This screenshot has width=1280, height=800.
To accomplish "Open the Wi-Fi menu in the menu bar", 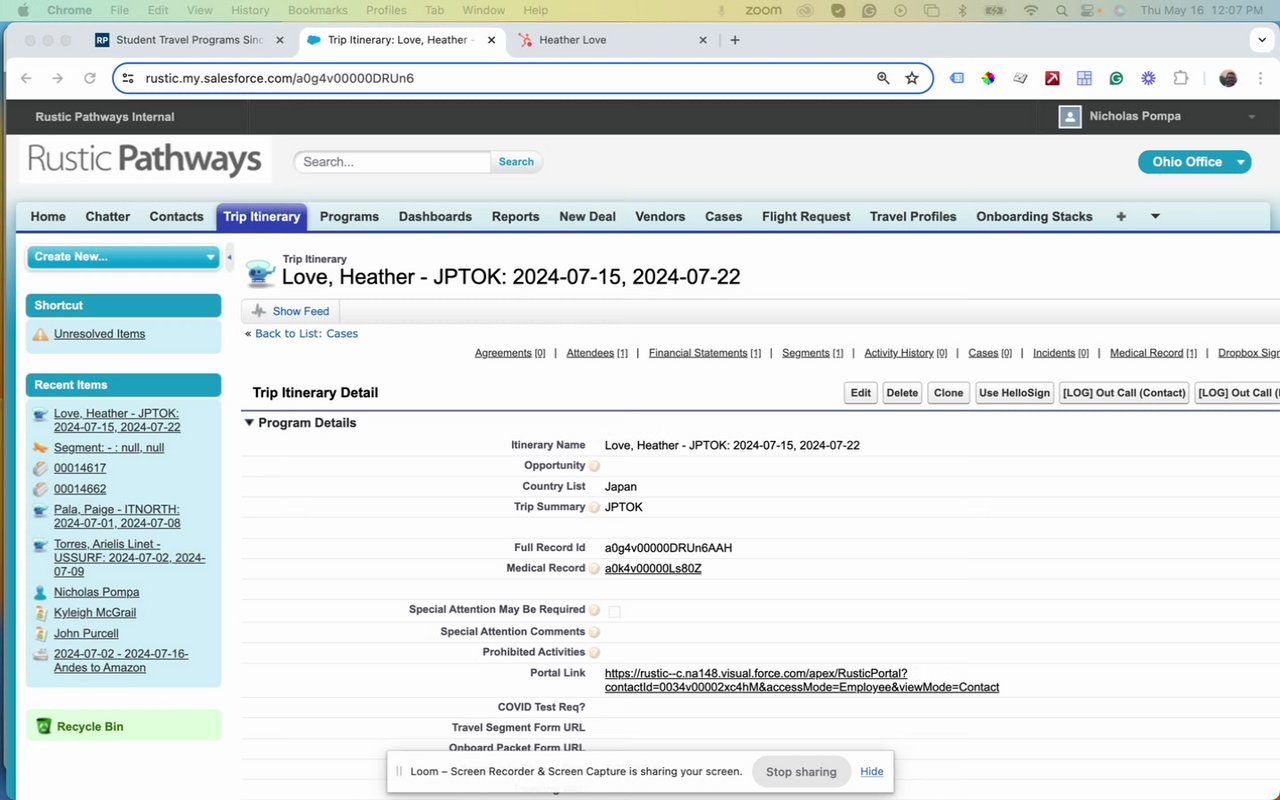I will click(1031, 10).
